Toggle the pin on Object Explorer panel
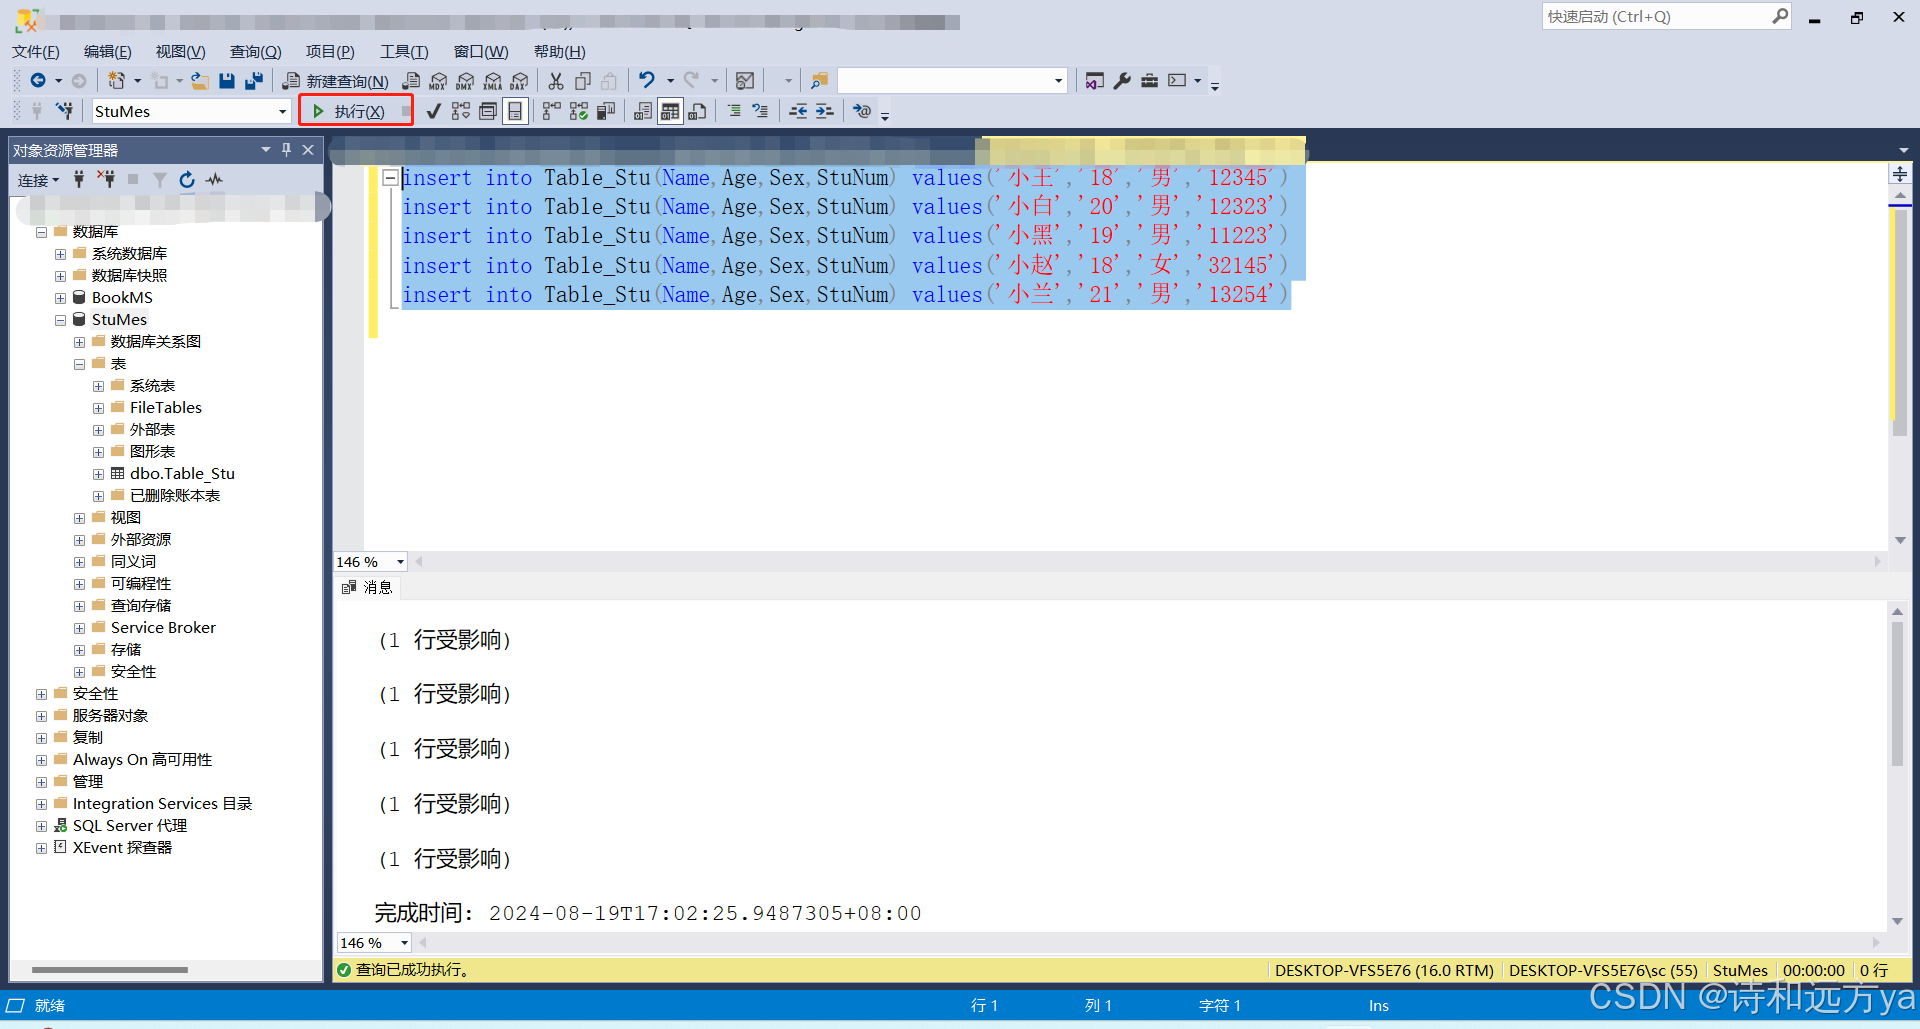The image size is (1920, 1029). click(286, 150)
